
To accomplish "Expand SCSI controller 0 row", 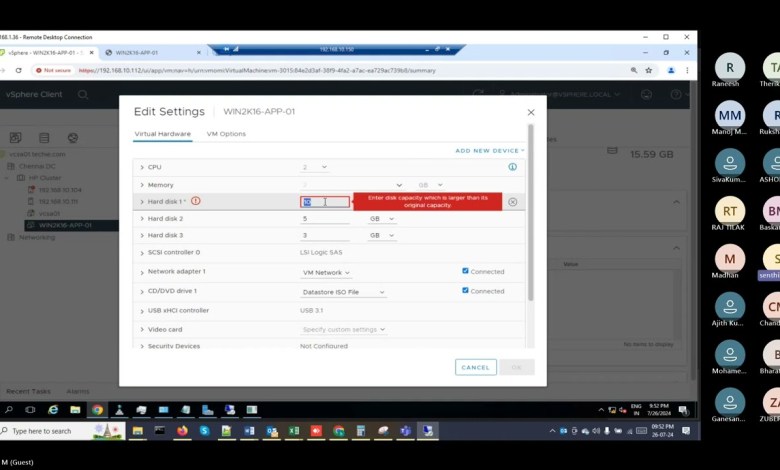I will tap(142, 253).
